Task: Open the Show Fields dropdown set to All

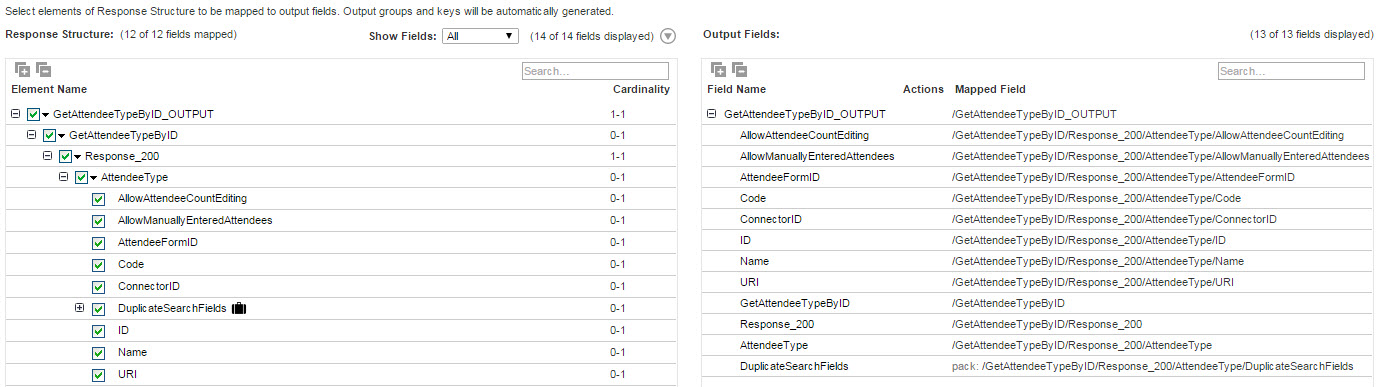Action: click(480, 36)
